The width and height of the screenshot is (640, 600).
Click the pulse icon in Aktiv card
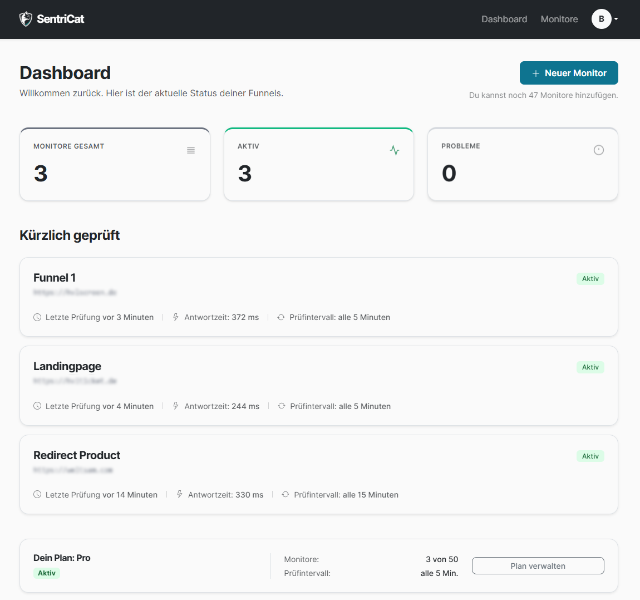(x=394, y=150)
